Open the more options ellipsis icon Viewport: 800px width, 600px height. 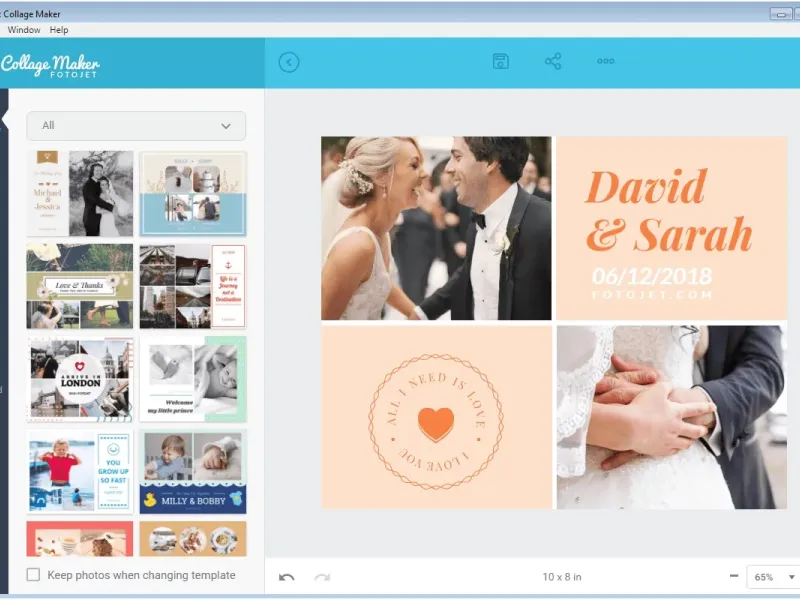[606, 61]
